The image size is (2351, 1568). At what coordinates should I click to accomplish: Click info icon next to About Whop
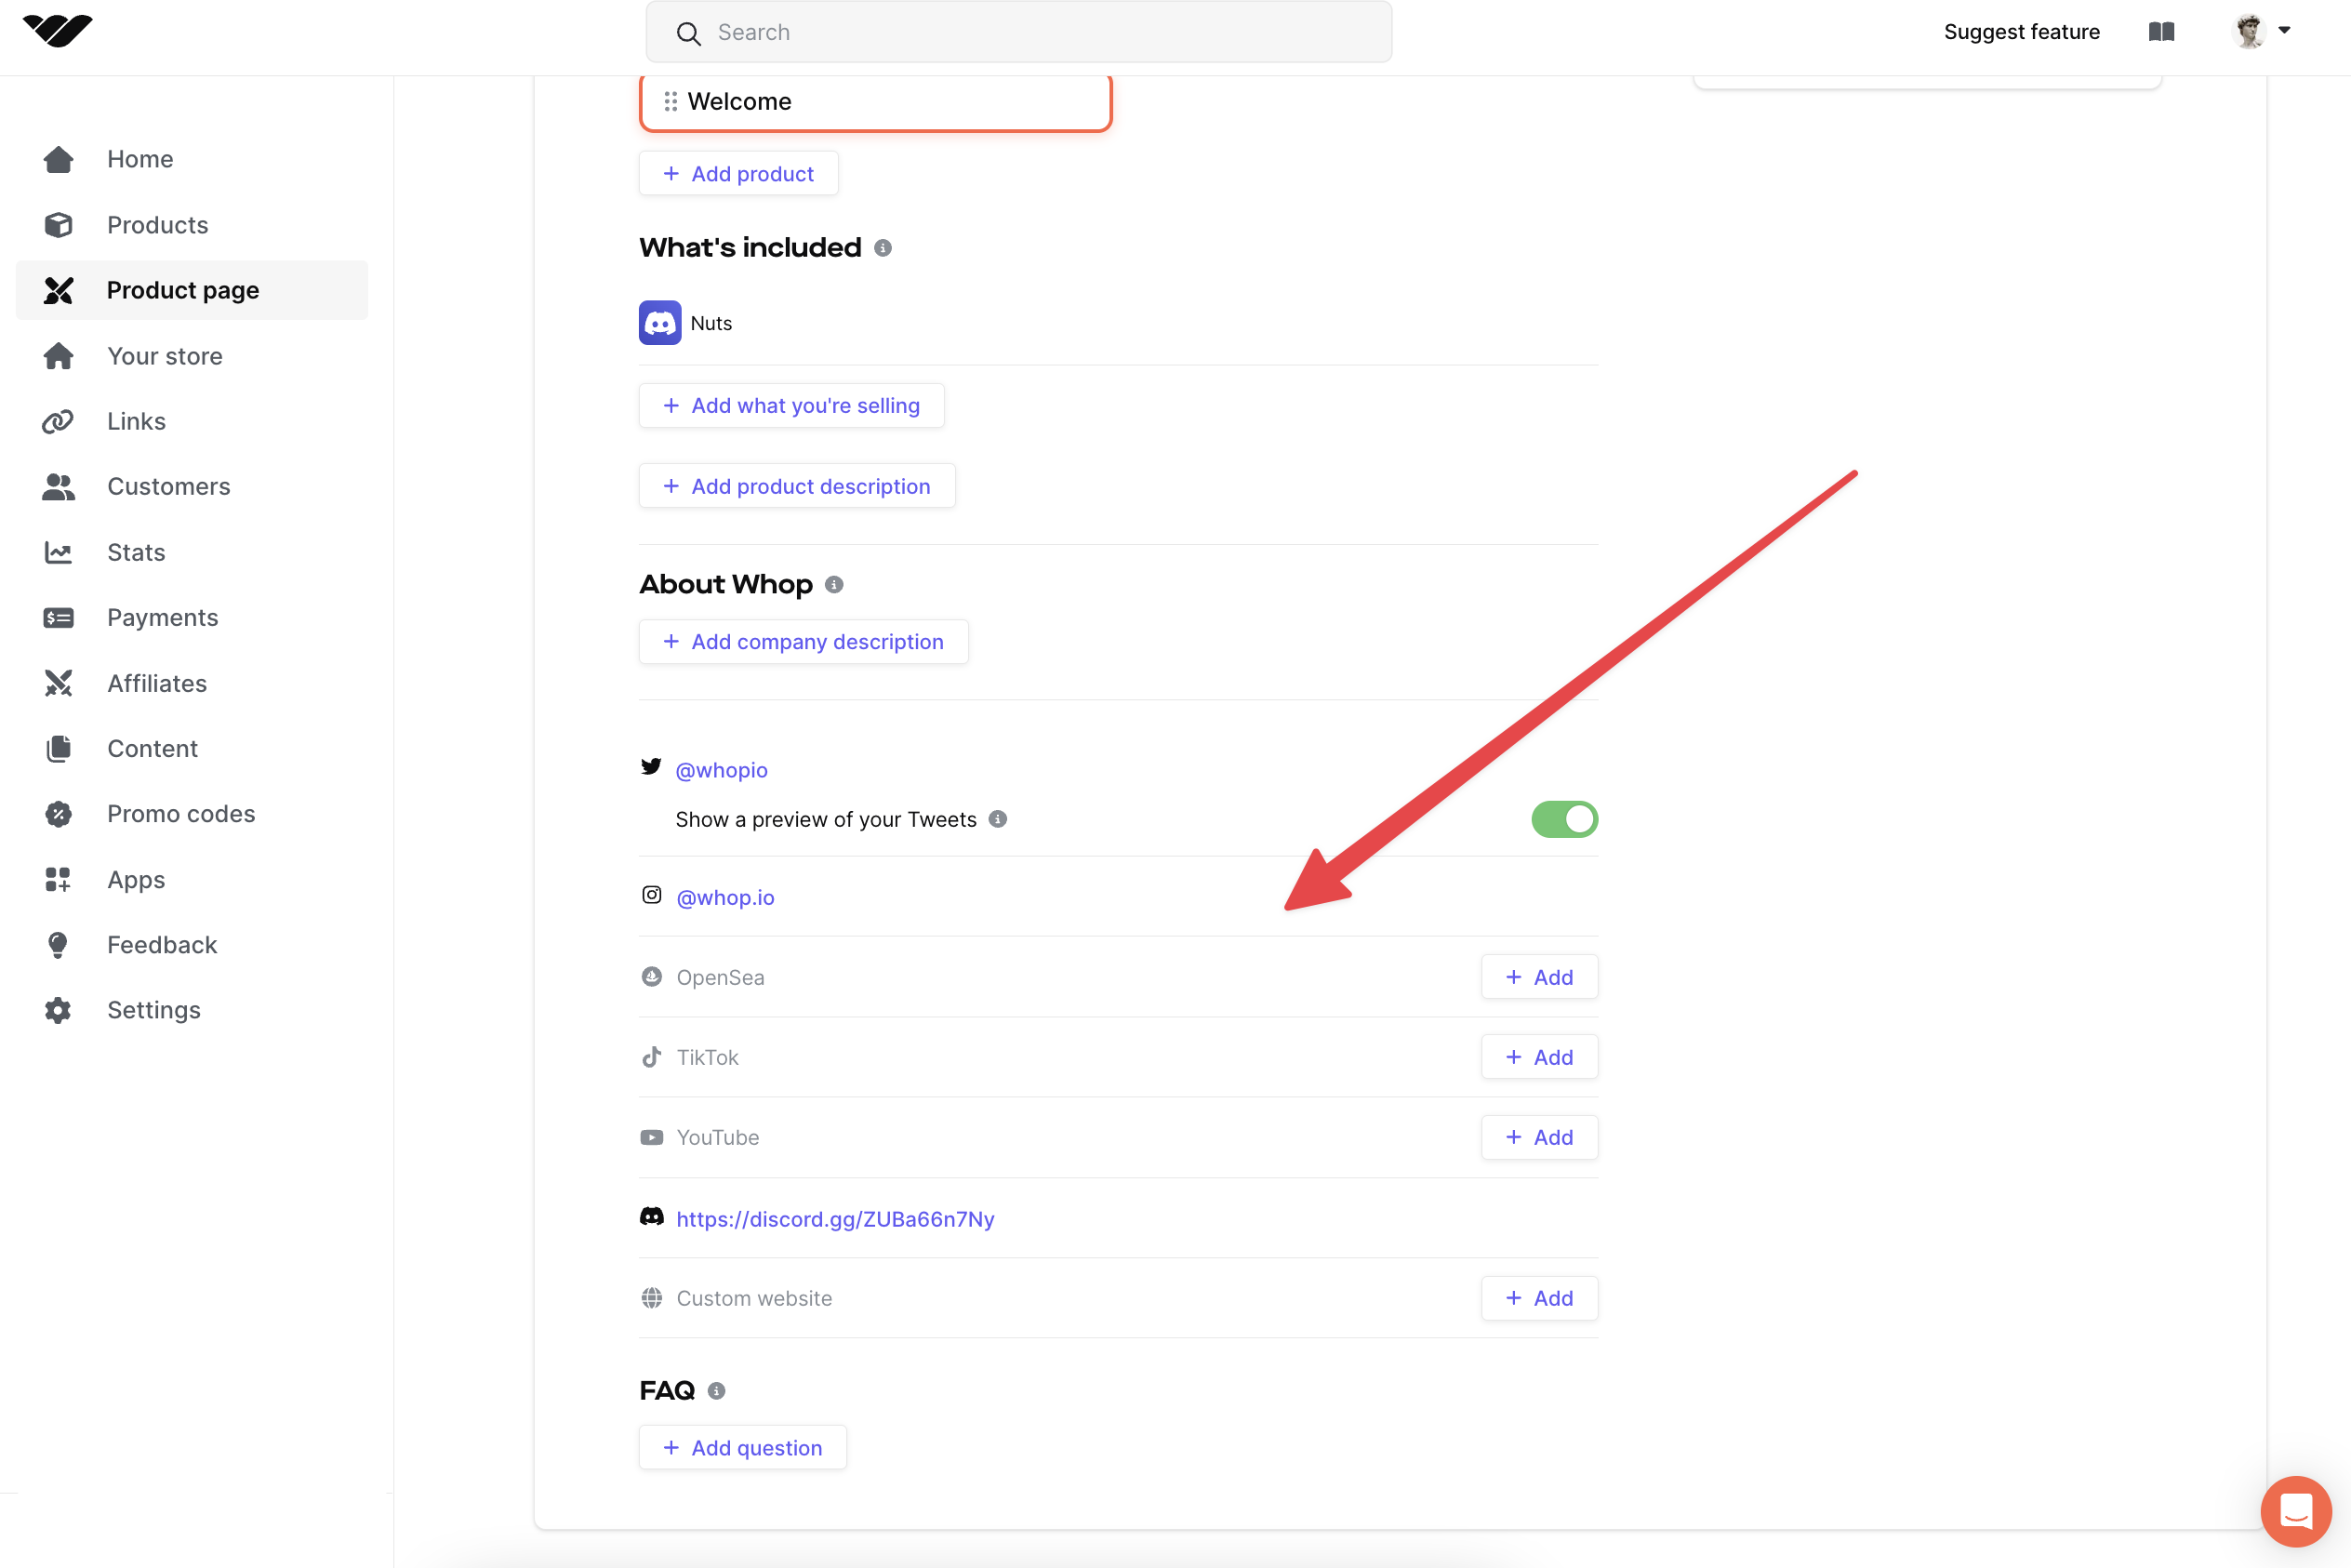pyautogui.click(x=834, y=585)
